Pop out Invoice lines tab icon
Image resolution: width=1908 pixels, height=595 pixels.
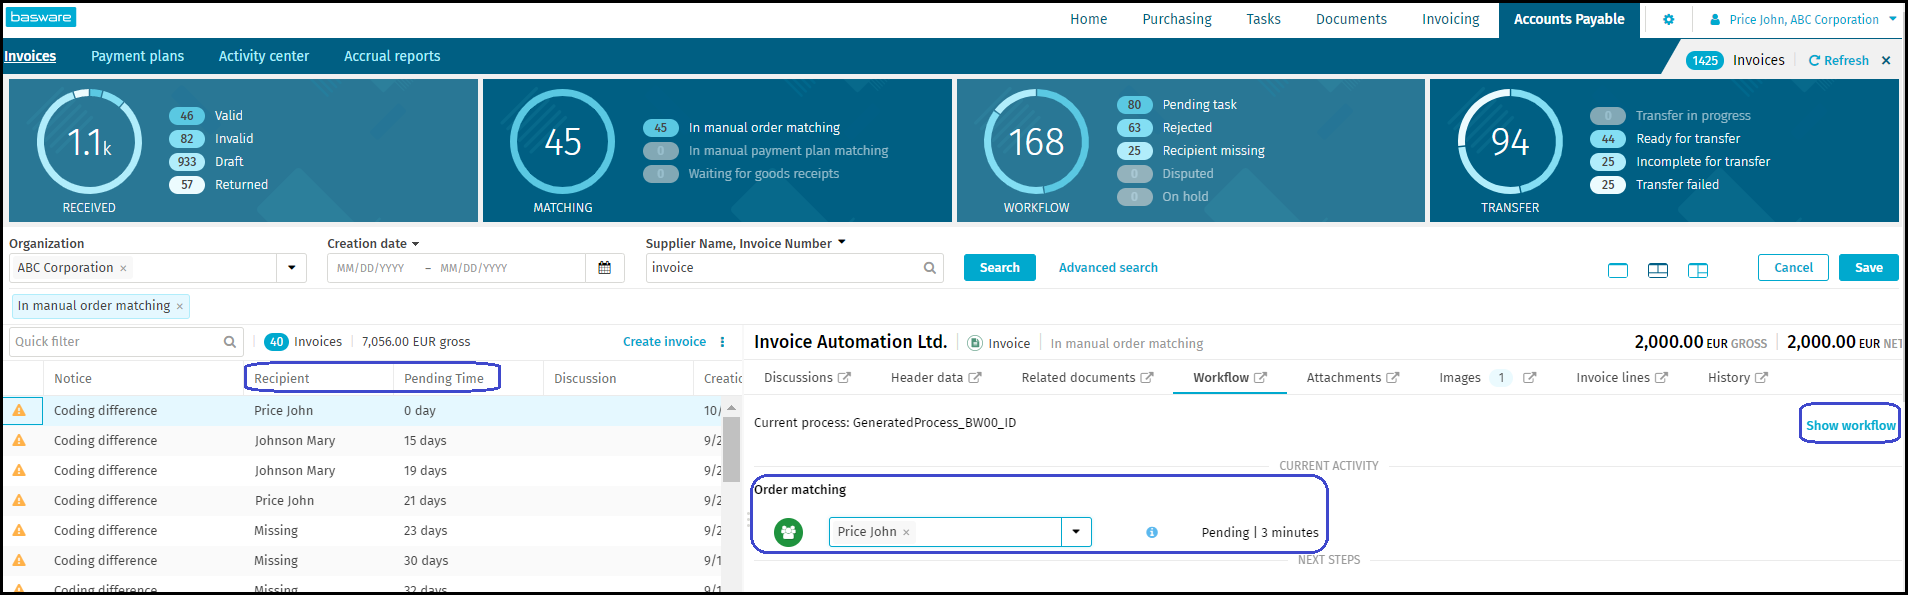tap(1661, 377)
